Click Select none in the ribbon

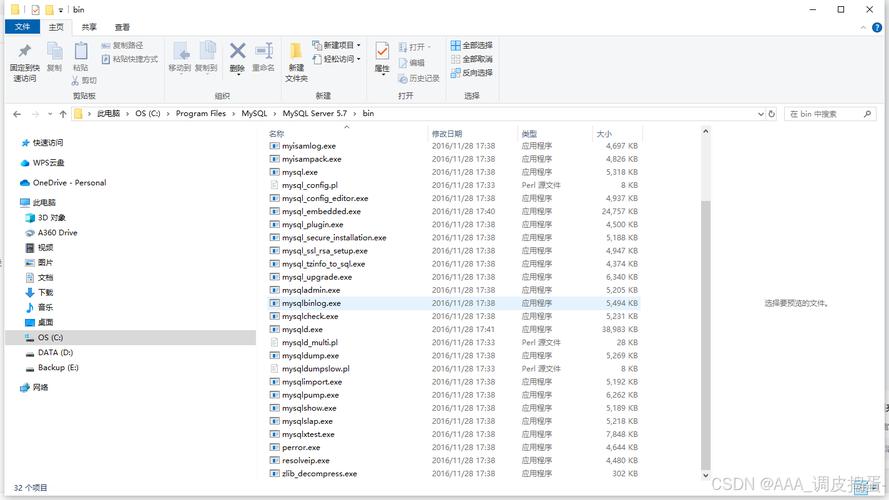point(472,59)
